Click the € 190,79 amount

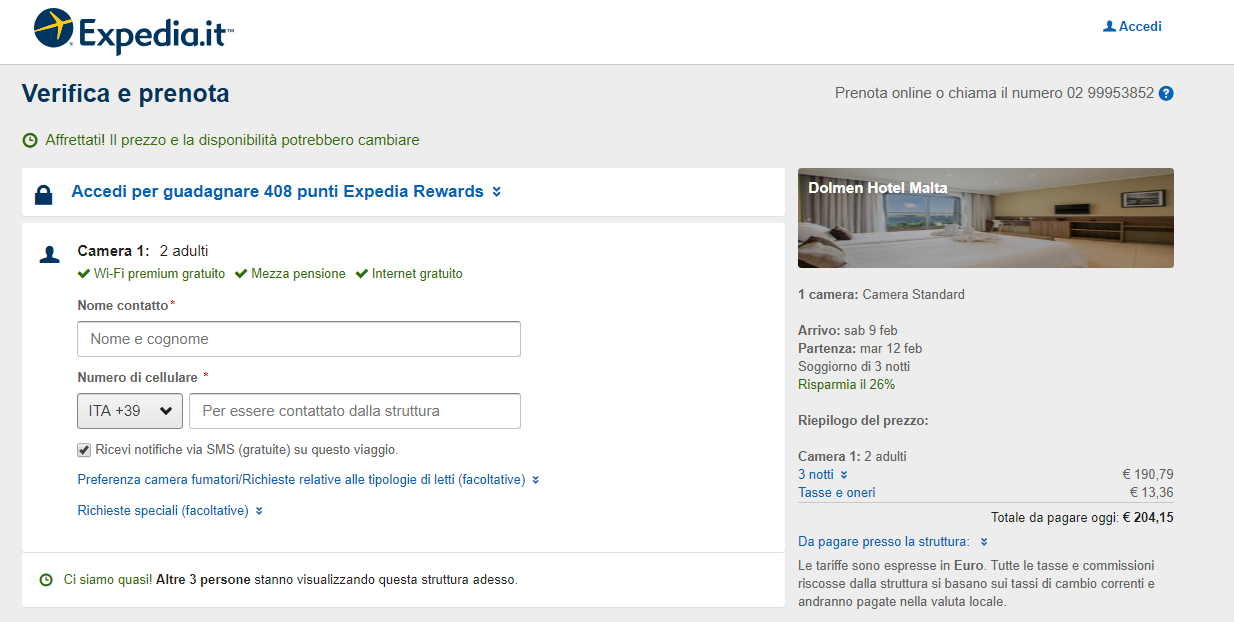point(1148,475)
